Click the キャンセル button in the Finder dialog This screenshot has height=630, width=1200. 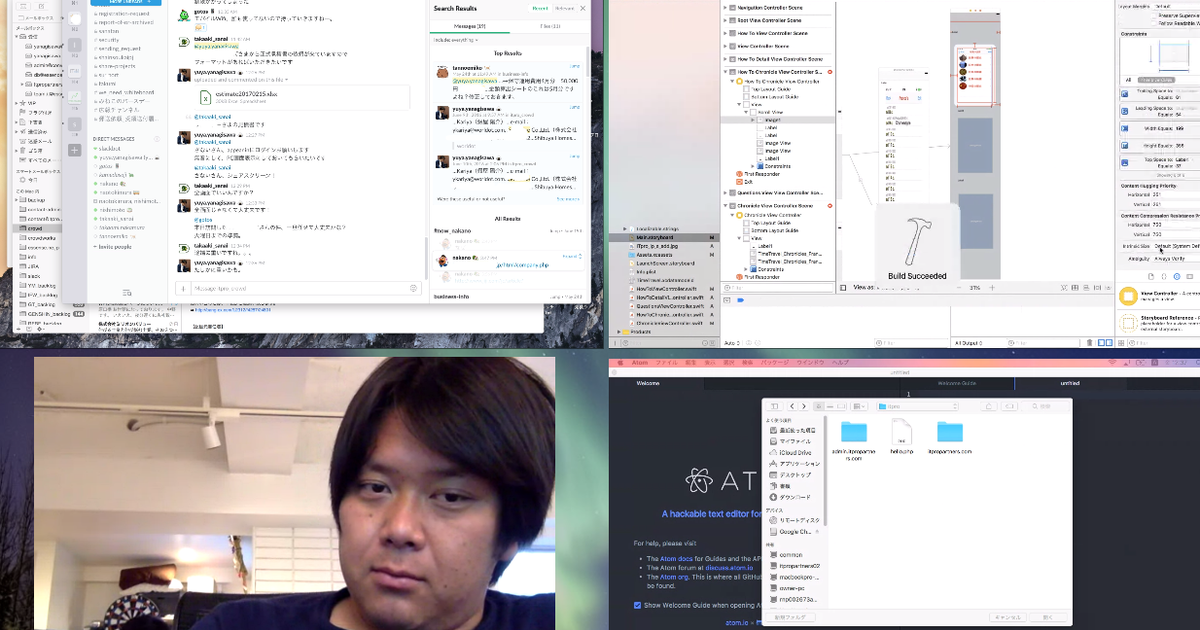tap(1006, 617)
